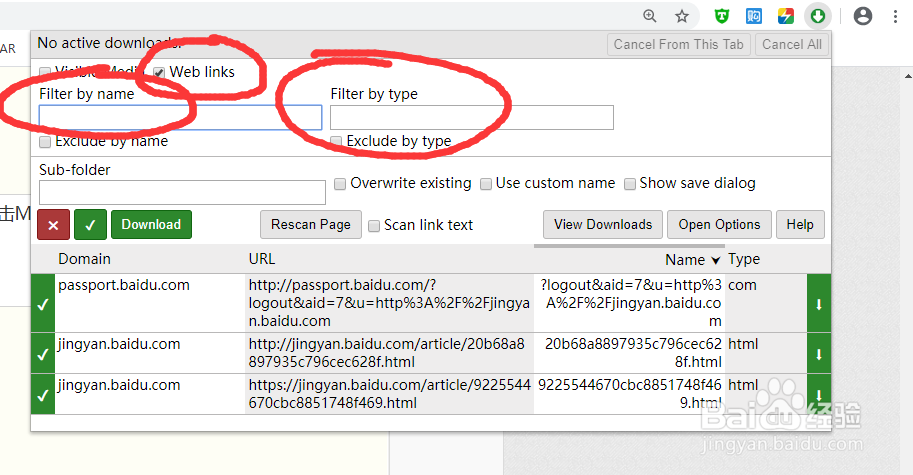The width and height of the screenshot is (913, 475).
Task: Click the Type column header
Action: coord(744,259)
